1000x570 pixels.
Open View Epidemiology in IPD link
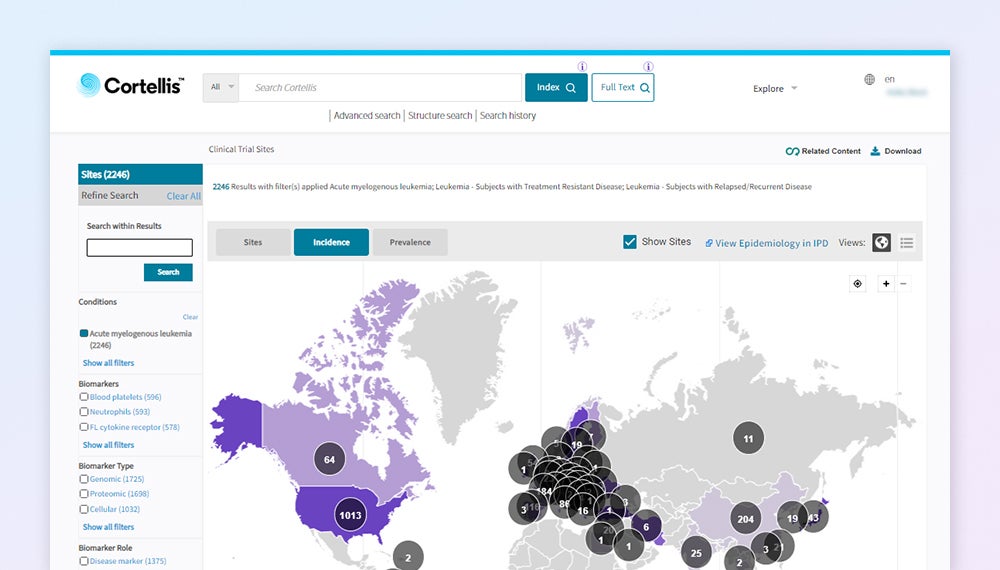pos(766,243)
